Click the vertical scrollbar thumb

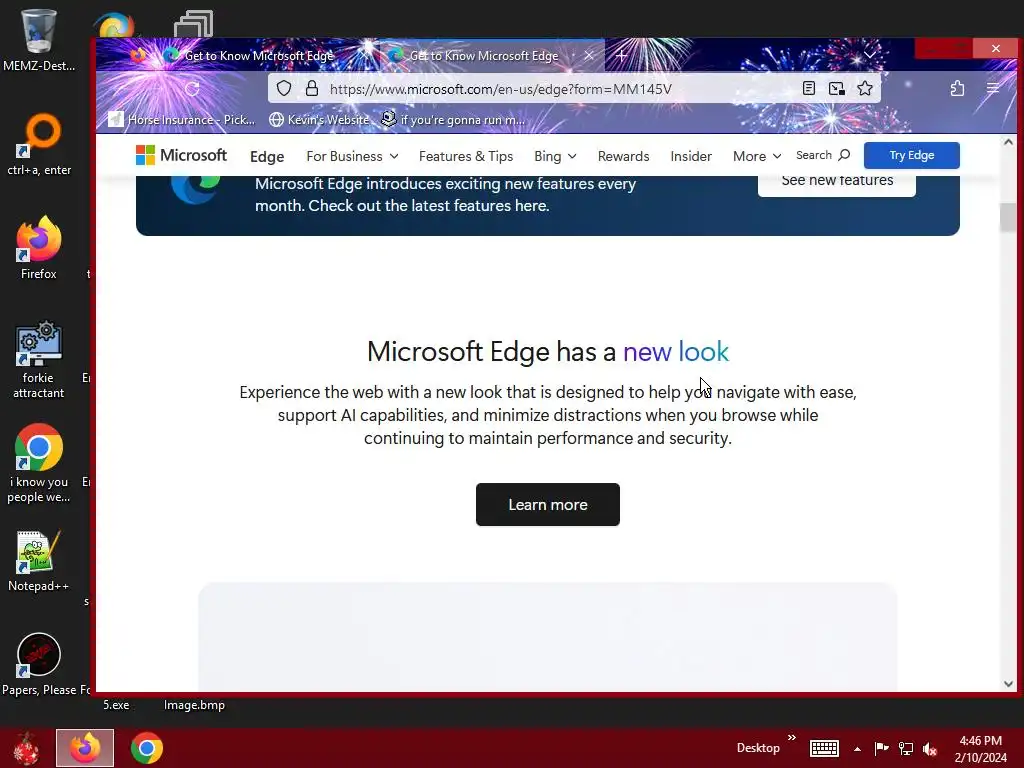[1008, 217]
